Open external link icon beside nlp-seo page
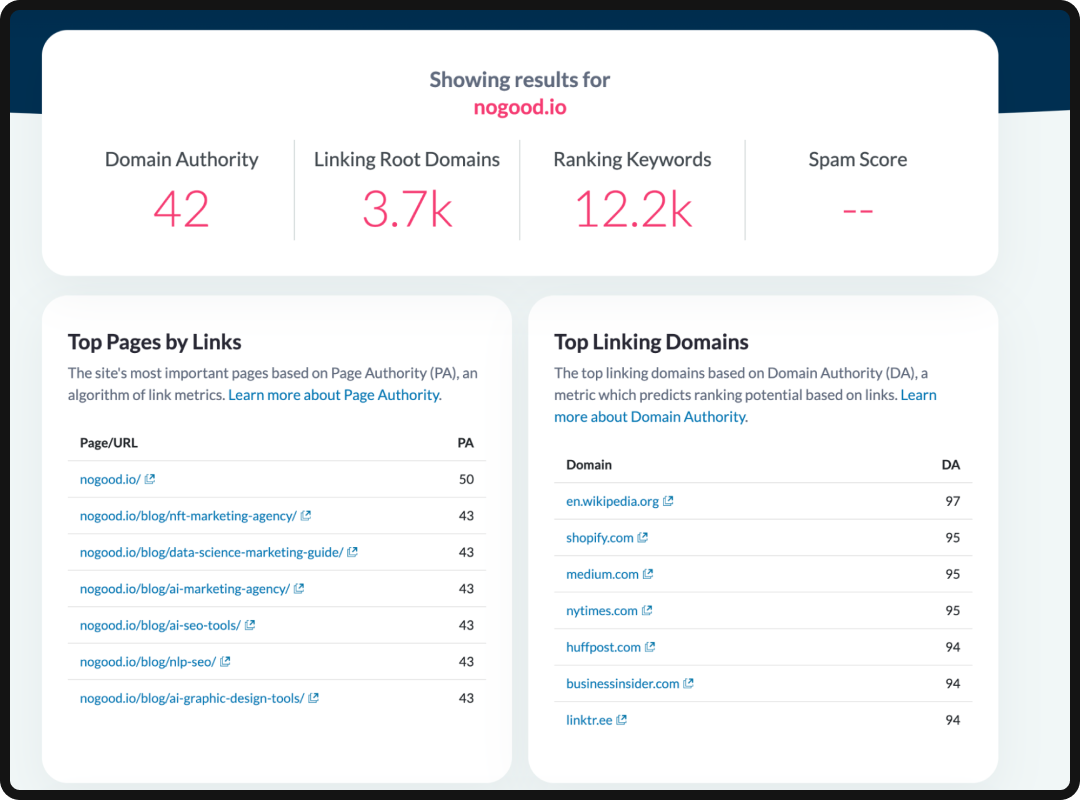The image size is (1080, 800). [x=225, y=661]
